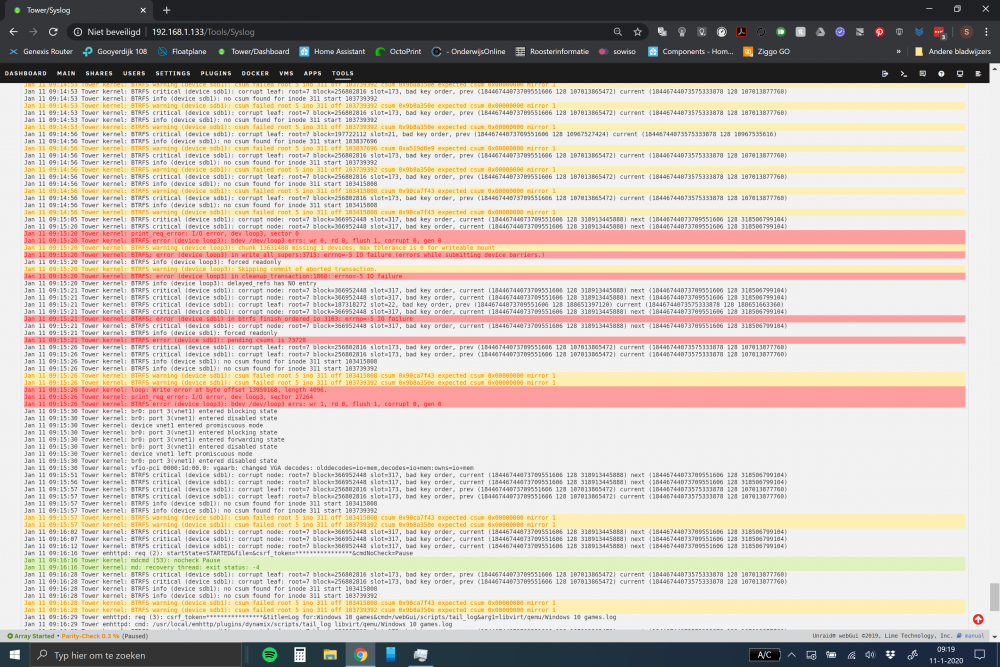Bookmark this page with the star
Image resolution: width=1000 pixels, height=667 pixels.
pyautogui.click(x=637, y=32)
